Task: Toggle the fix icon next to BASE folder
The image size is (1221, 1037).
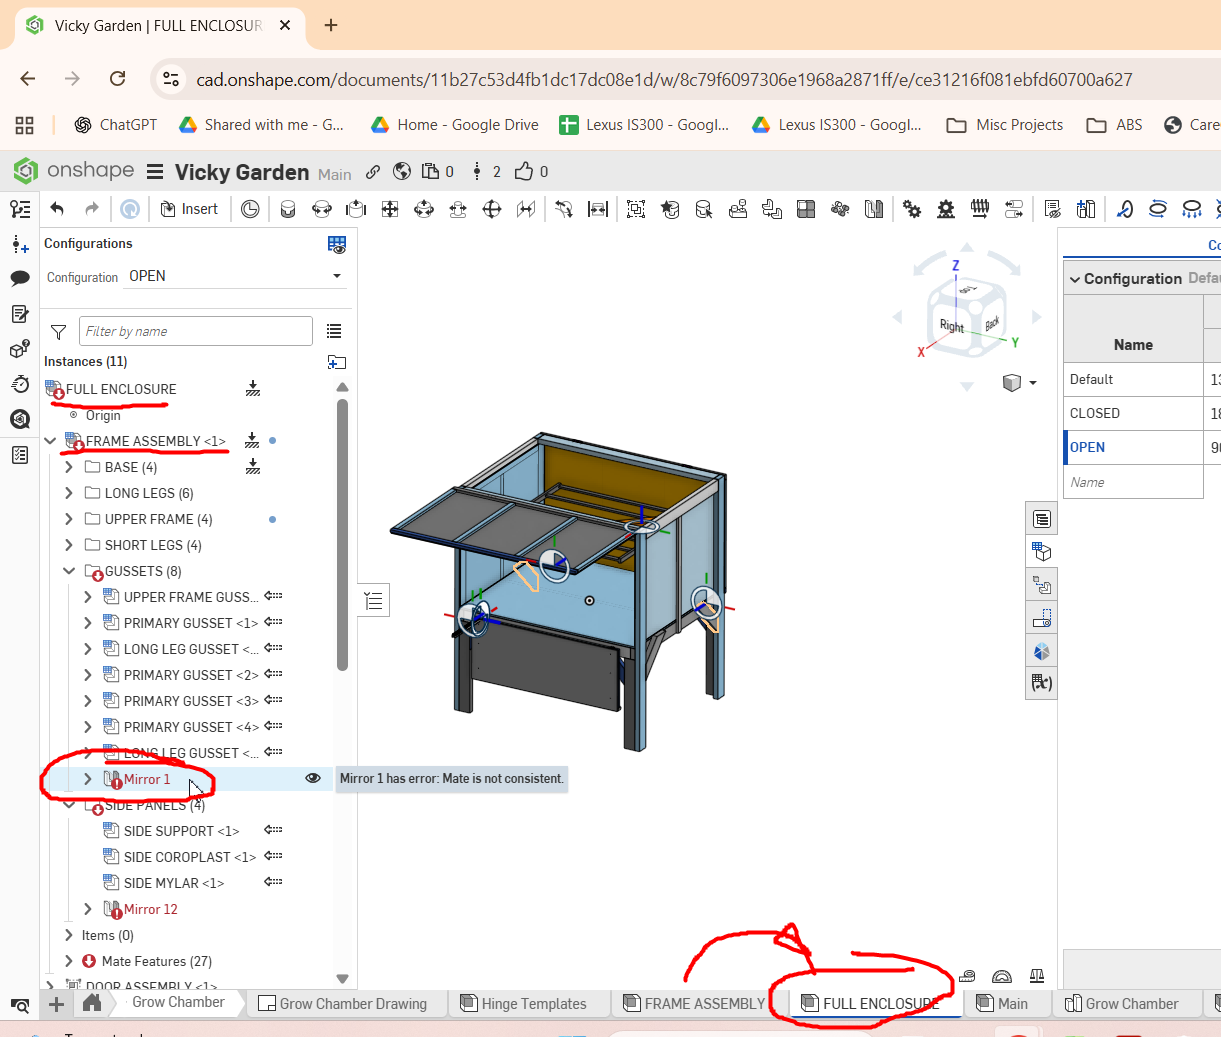Action: tap(253, 467)
